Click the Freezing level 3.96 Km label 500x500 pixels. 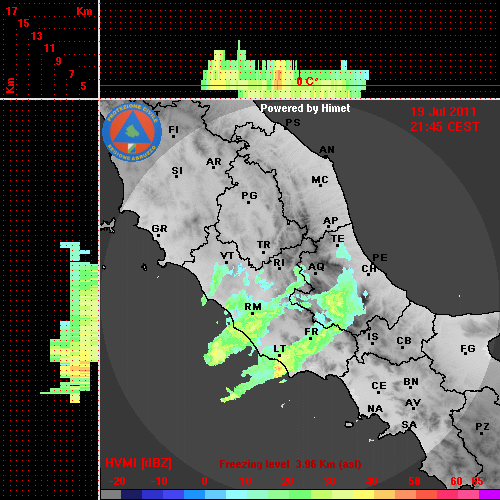290,464
